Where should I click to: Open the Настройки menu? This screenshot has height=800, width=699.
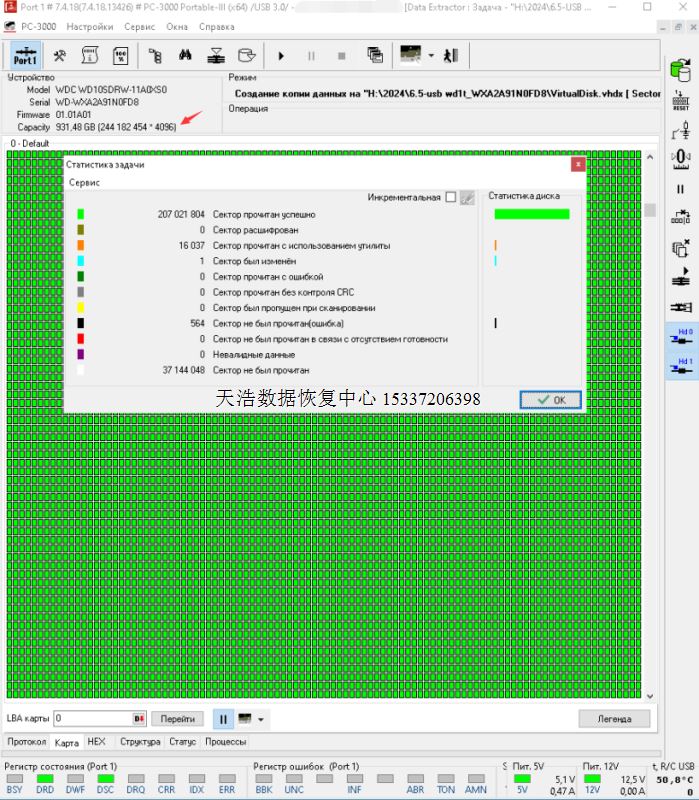click(89, 27)
